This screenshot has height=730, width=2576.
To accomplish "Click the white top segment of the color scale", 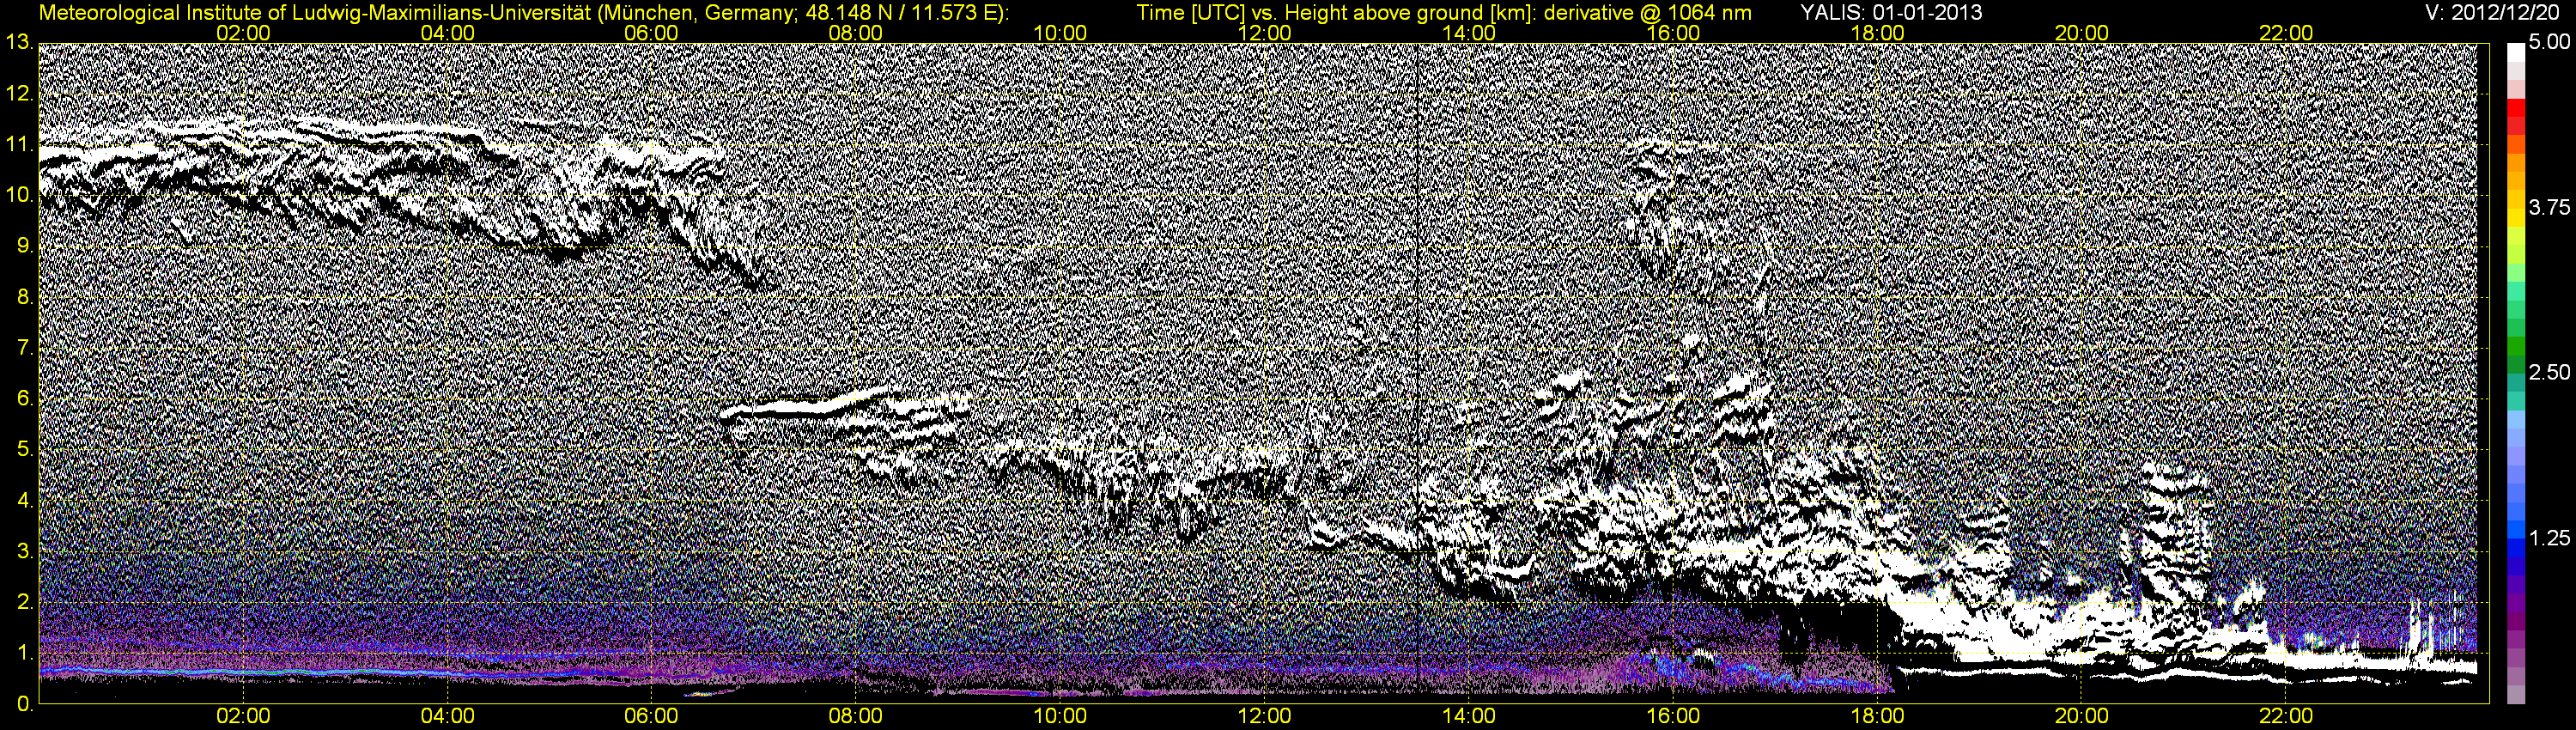I will [2516, 52].
